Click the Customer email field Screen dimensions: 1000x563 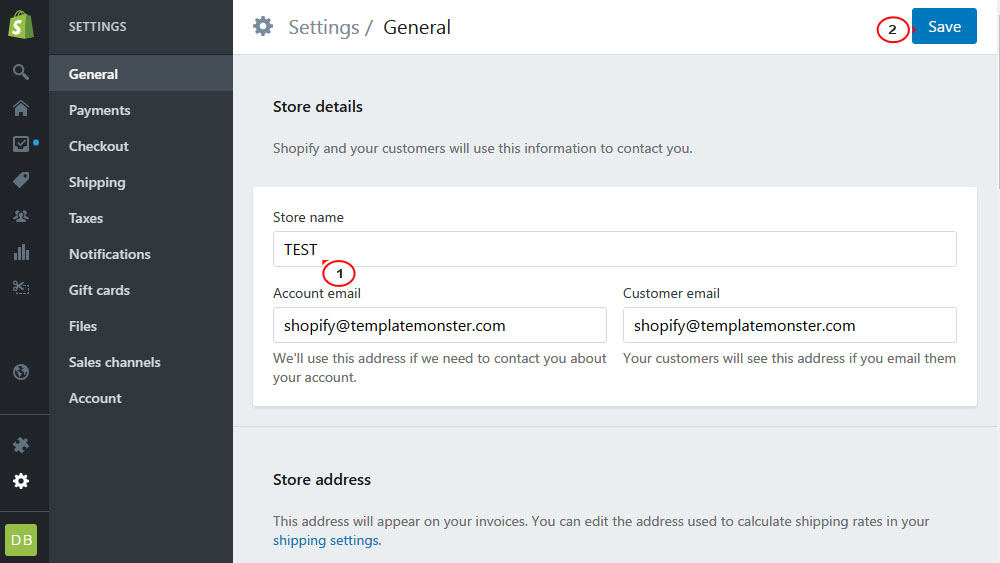point(790,325)
